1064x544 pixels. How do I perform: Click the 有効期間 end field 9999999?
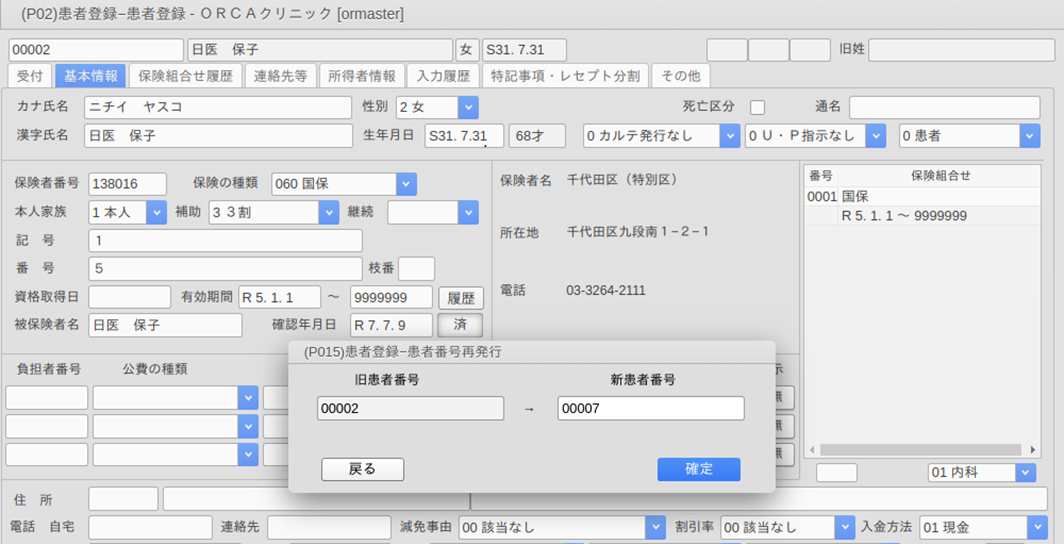(391, 297)
